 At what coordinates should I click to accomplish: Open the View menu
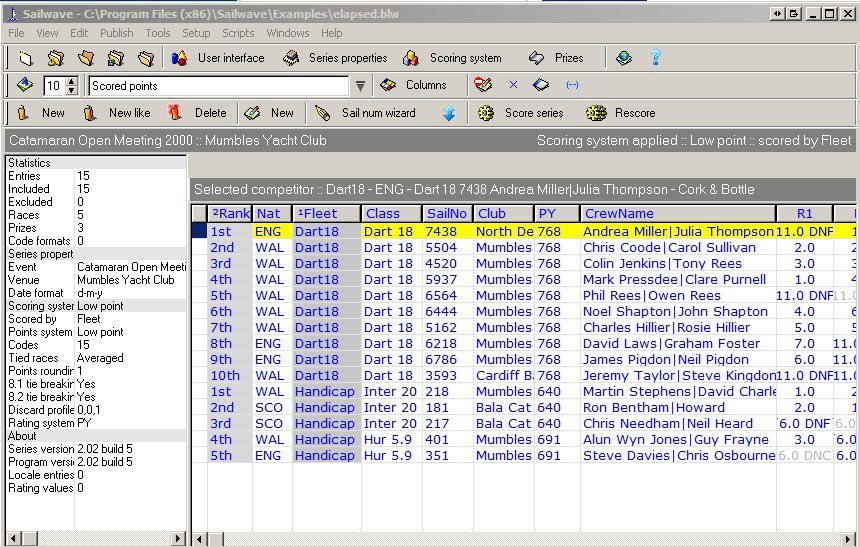tap(47, 33)
